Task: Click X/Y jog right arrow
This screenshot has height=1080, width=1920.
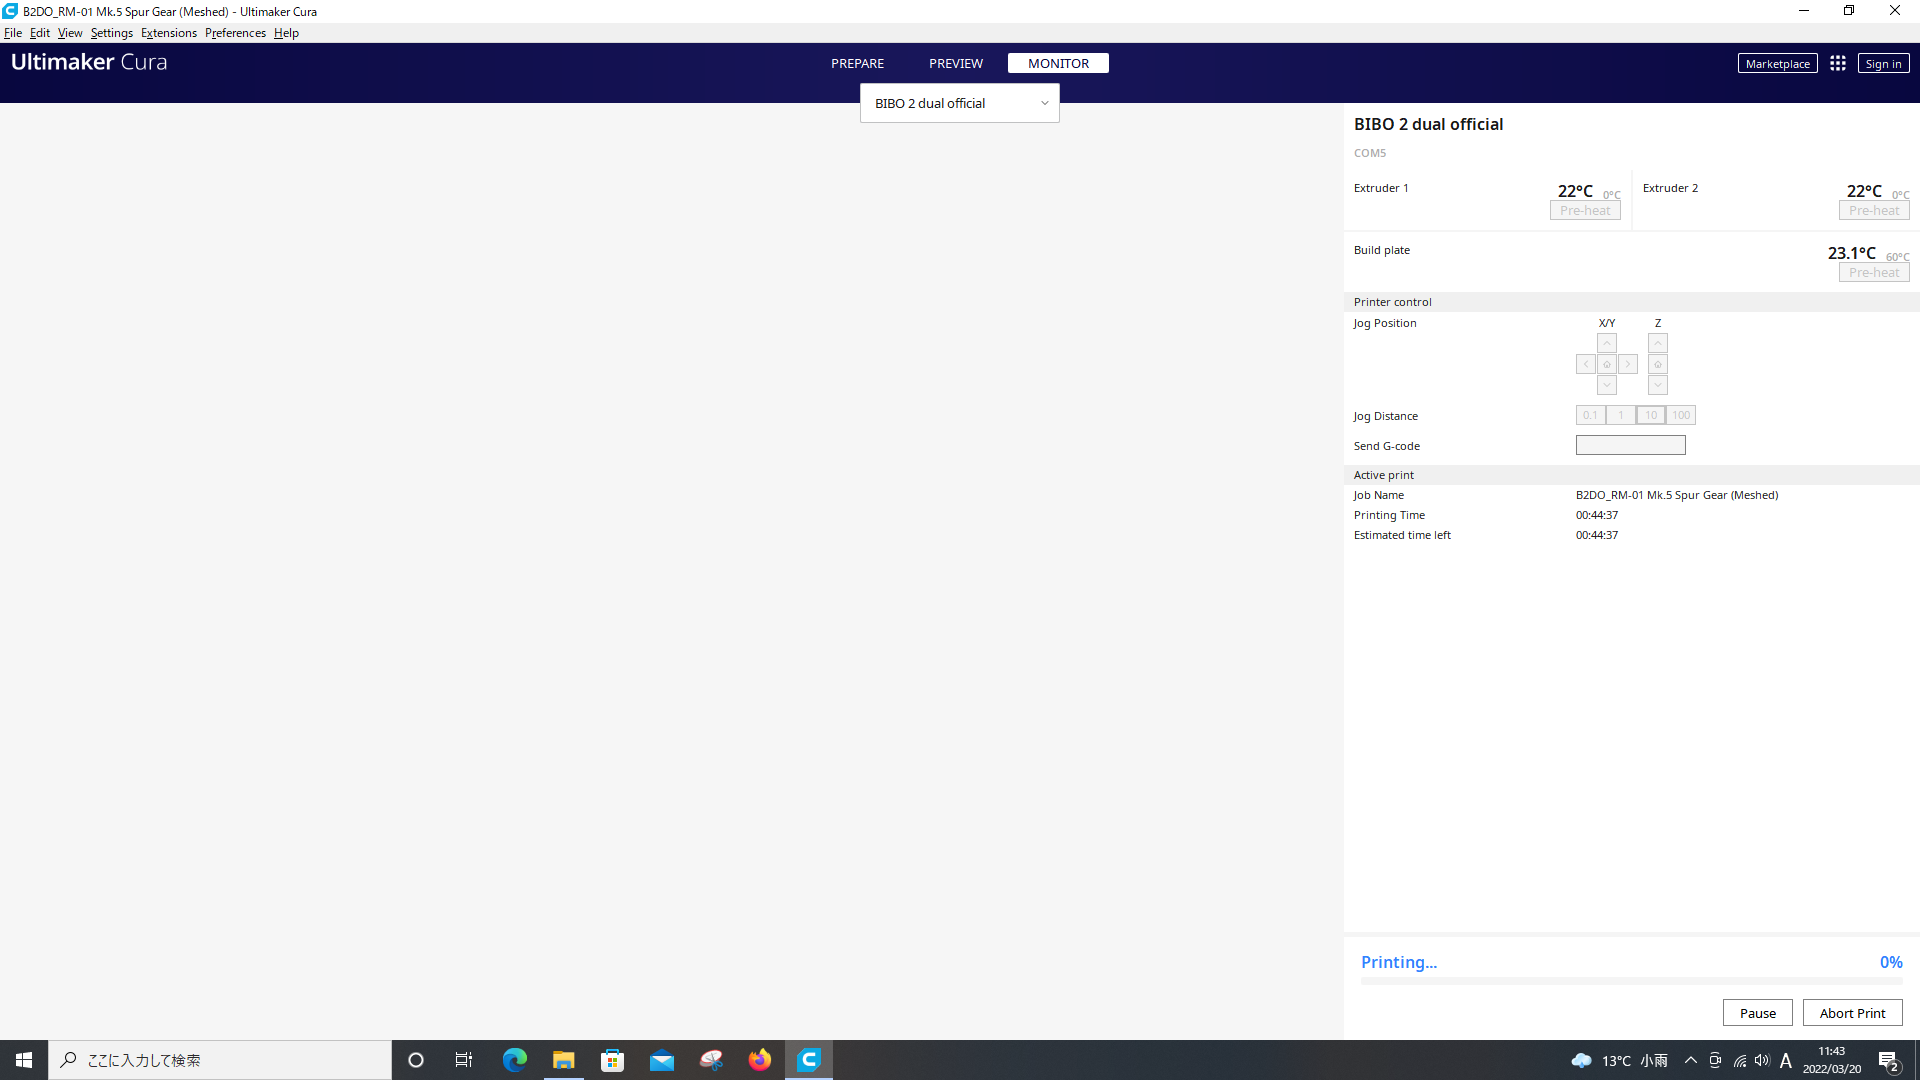Action: point(1626,364)
